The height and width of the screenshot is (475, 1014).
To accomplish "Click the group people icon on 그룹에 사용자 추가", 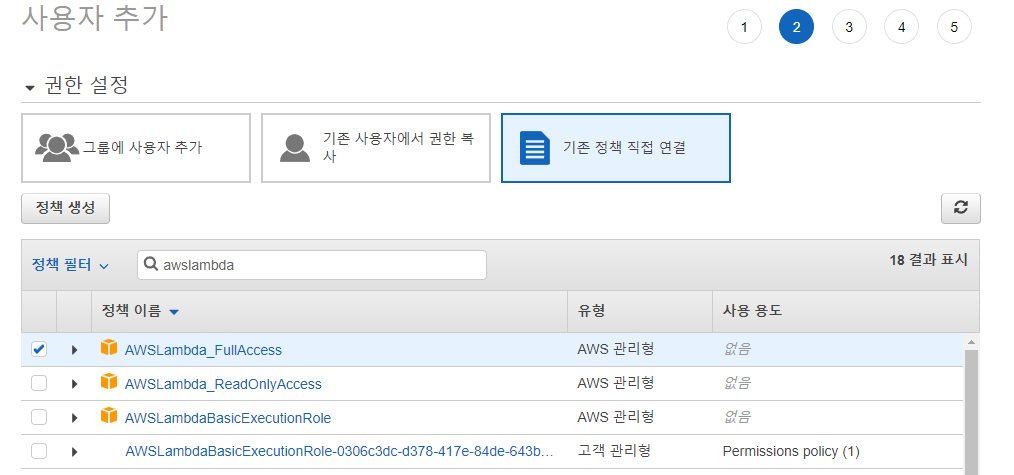I will (58, 147).
